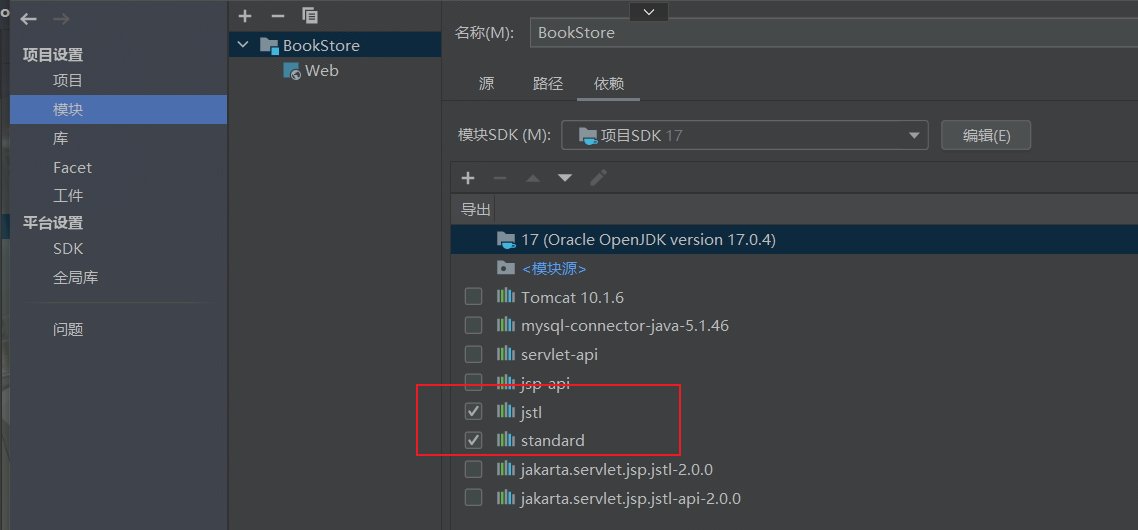Move dependency down with arrow icon
Screen dimensions: 1138x530
565,178
